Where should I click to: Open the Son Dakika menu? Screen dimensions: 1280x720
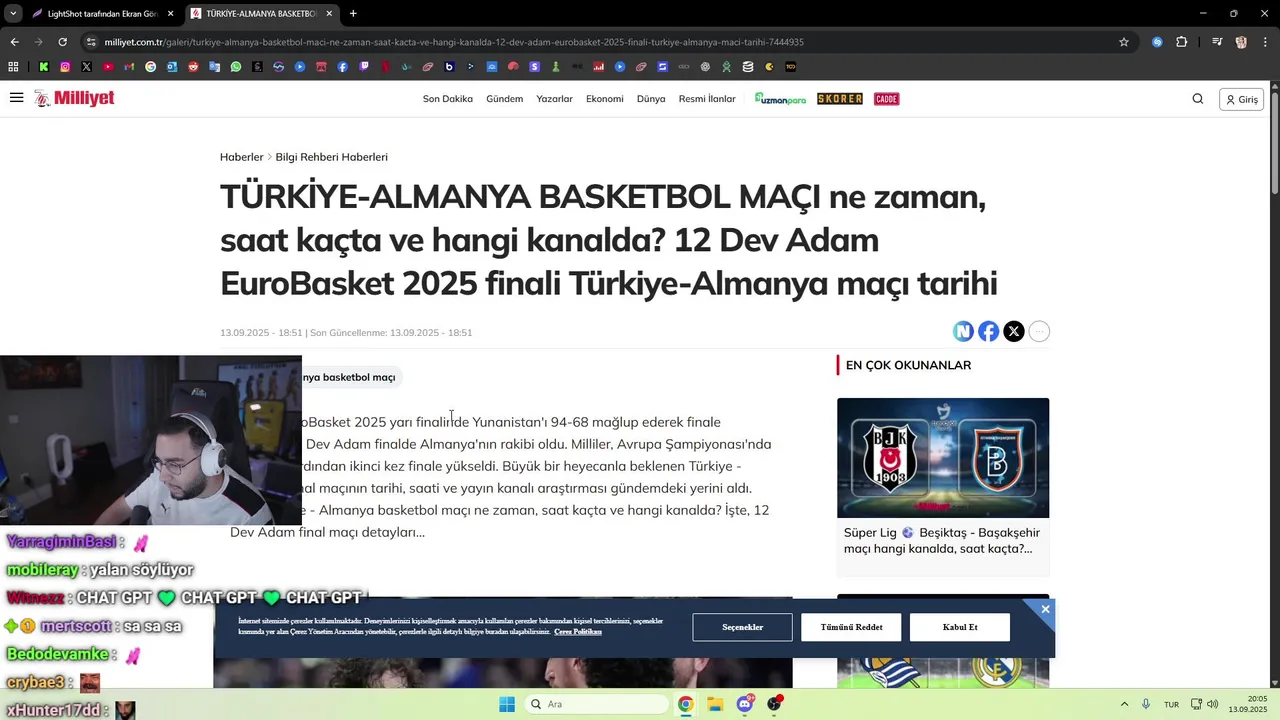point(447,99)
